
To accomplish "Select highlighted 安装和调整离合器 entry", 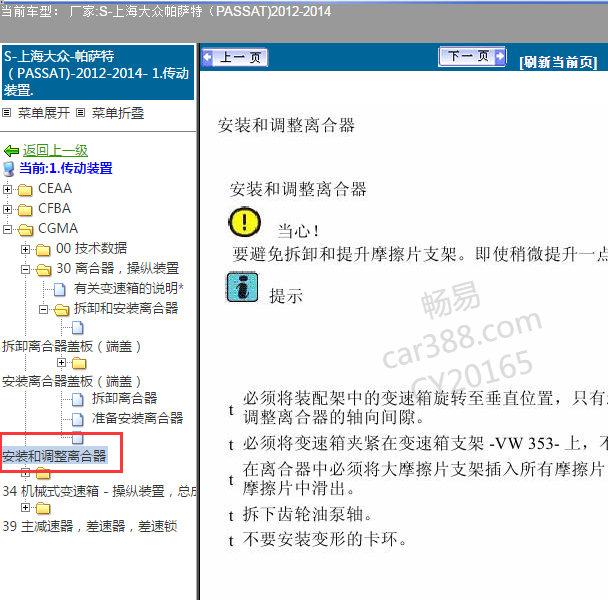I will point(54,456).
